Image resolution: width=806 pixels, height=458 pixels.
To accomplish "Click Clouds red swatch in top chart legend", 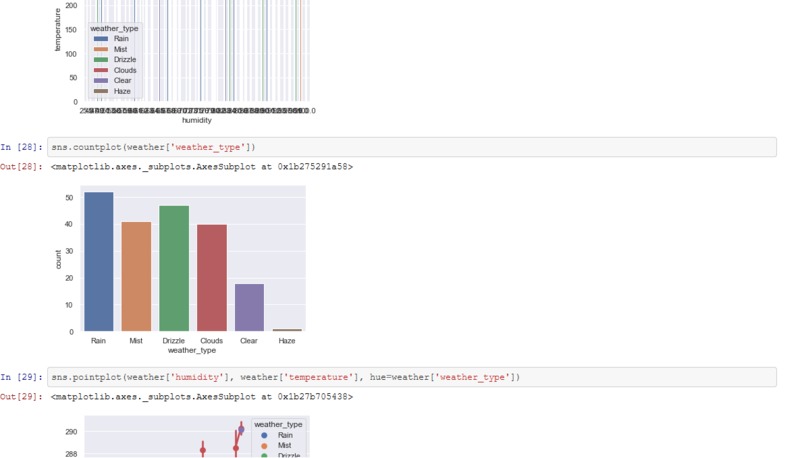I will [x=101, y=70].
